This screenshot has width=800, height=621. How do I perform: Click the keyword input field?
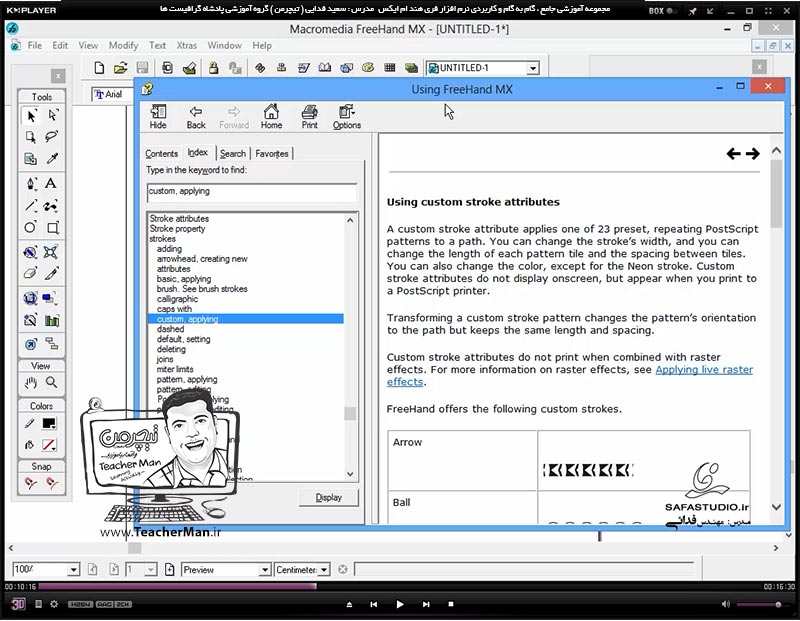(x=252, y=192)
